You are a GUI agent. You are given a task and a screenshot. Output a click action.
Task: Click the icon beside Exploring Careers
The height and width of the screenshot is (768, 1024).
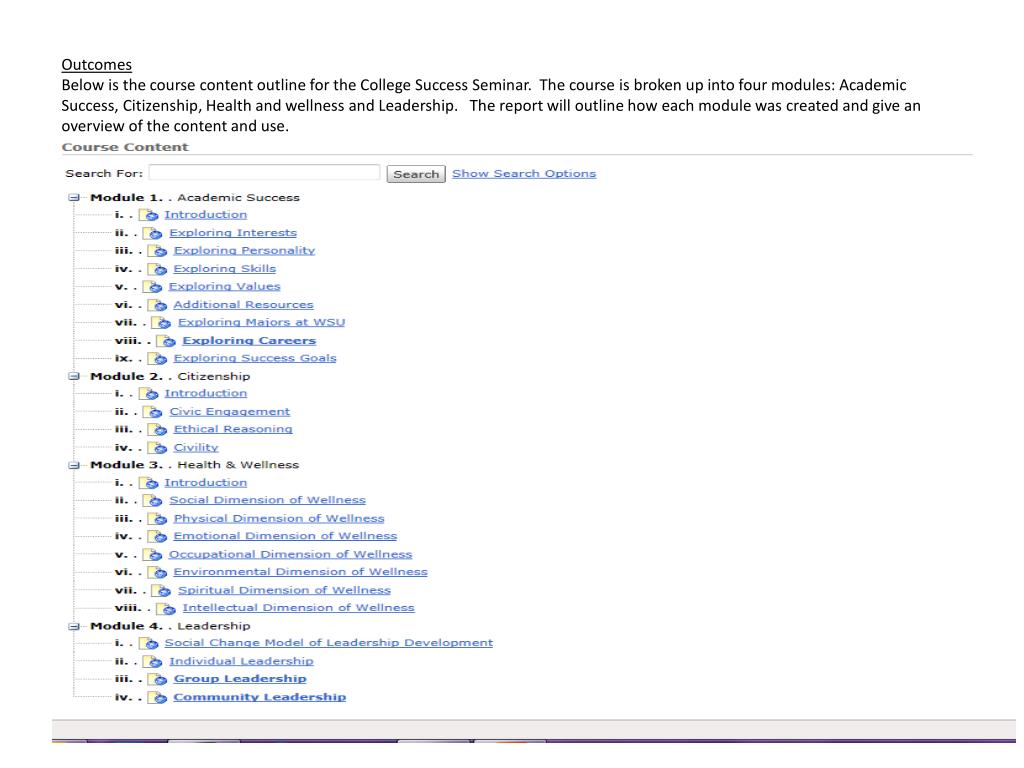(x=167, y=341)
